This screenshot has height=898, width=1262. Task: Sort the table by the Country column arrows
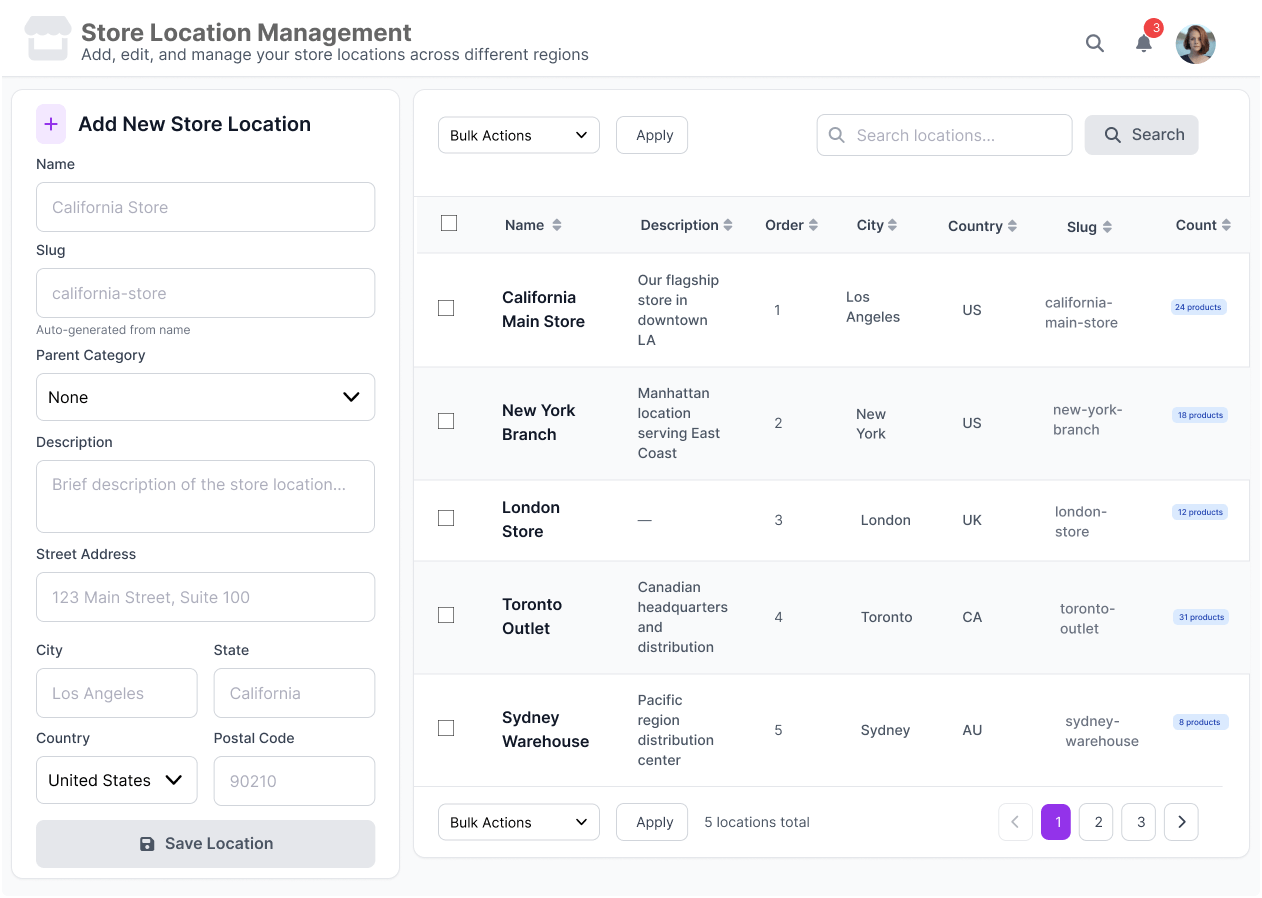point(1013,226)
